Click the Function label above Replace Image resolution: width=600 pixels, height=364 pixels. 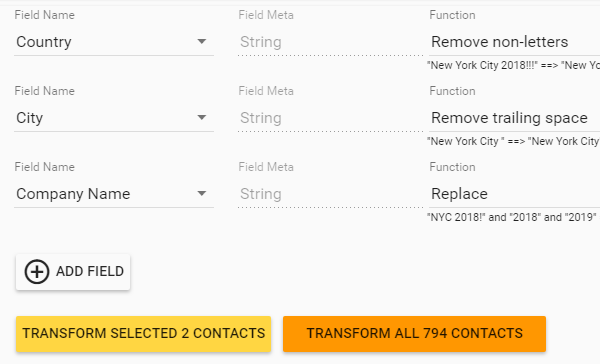(x=452, y=167)
